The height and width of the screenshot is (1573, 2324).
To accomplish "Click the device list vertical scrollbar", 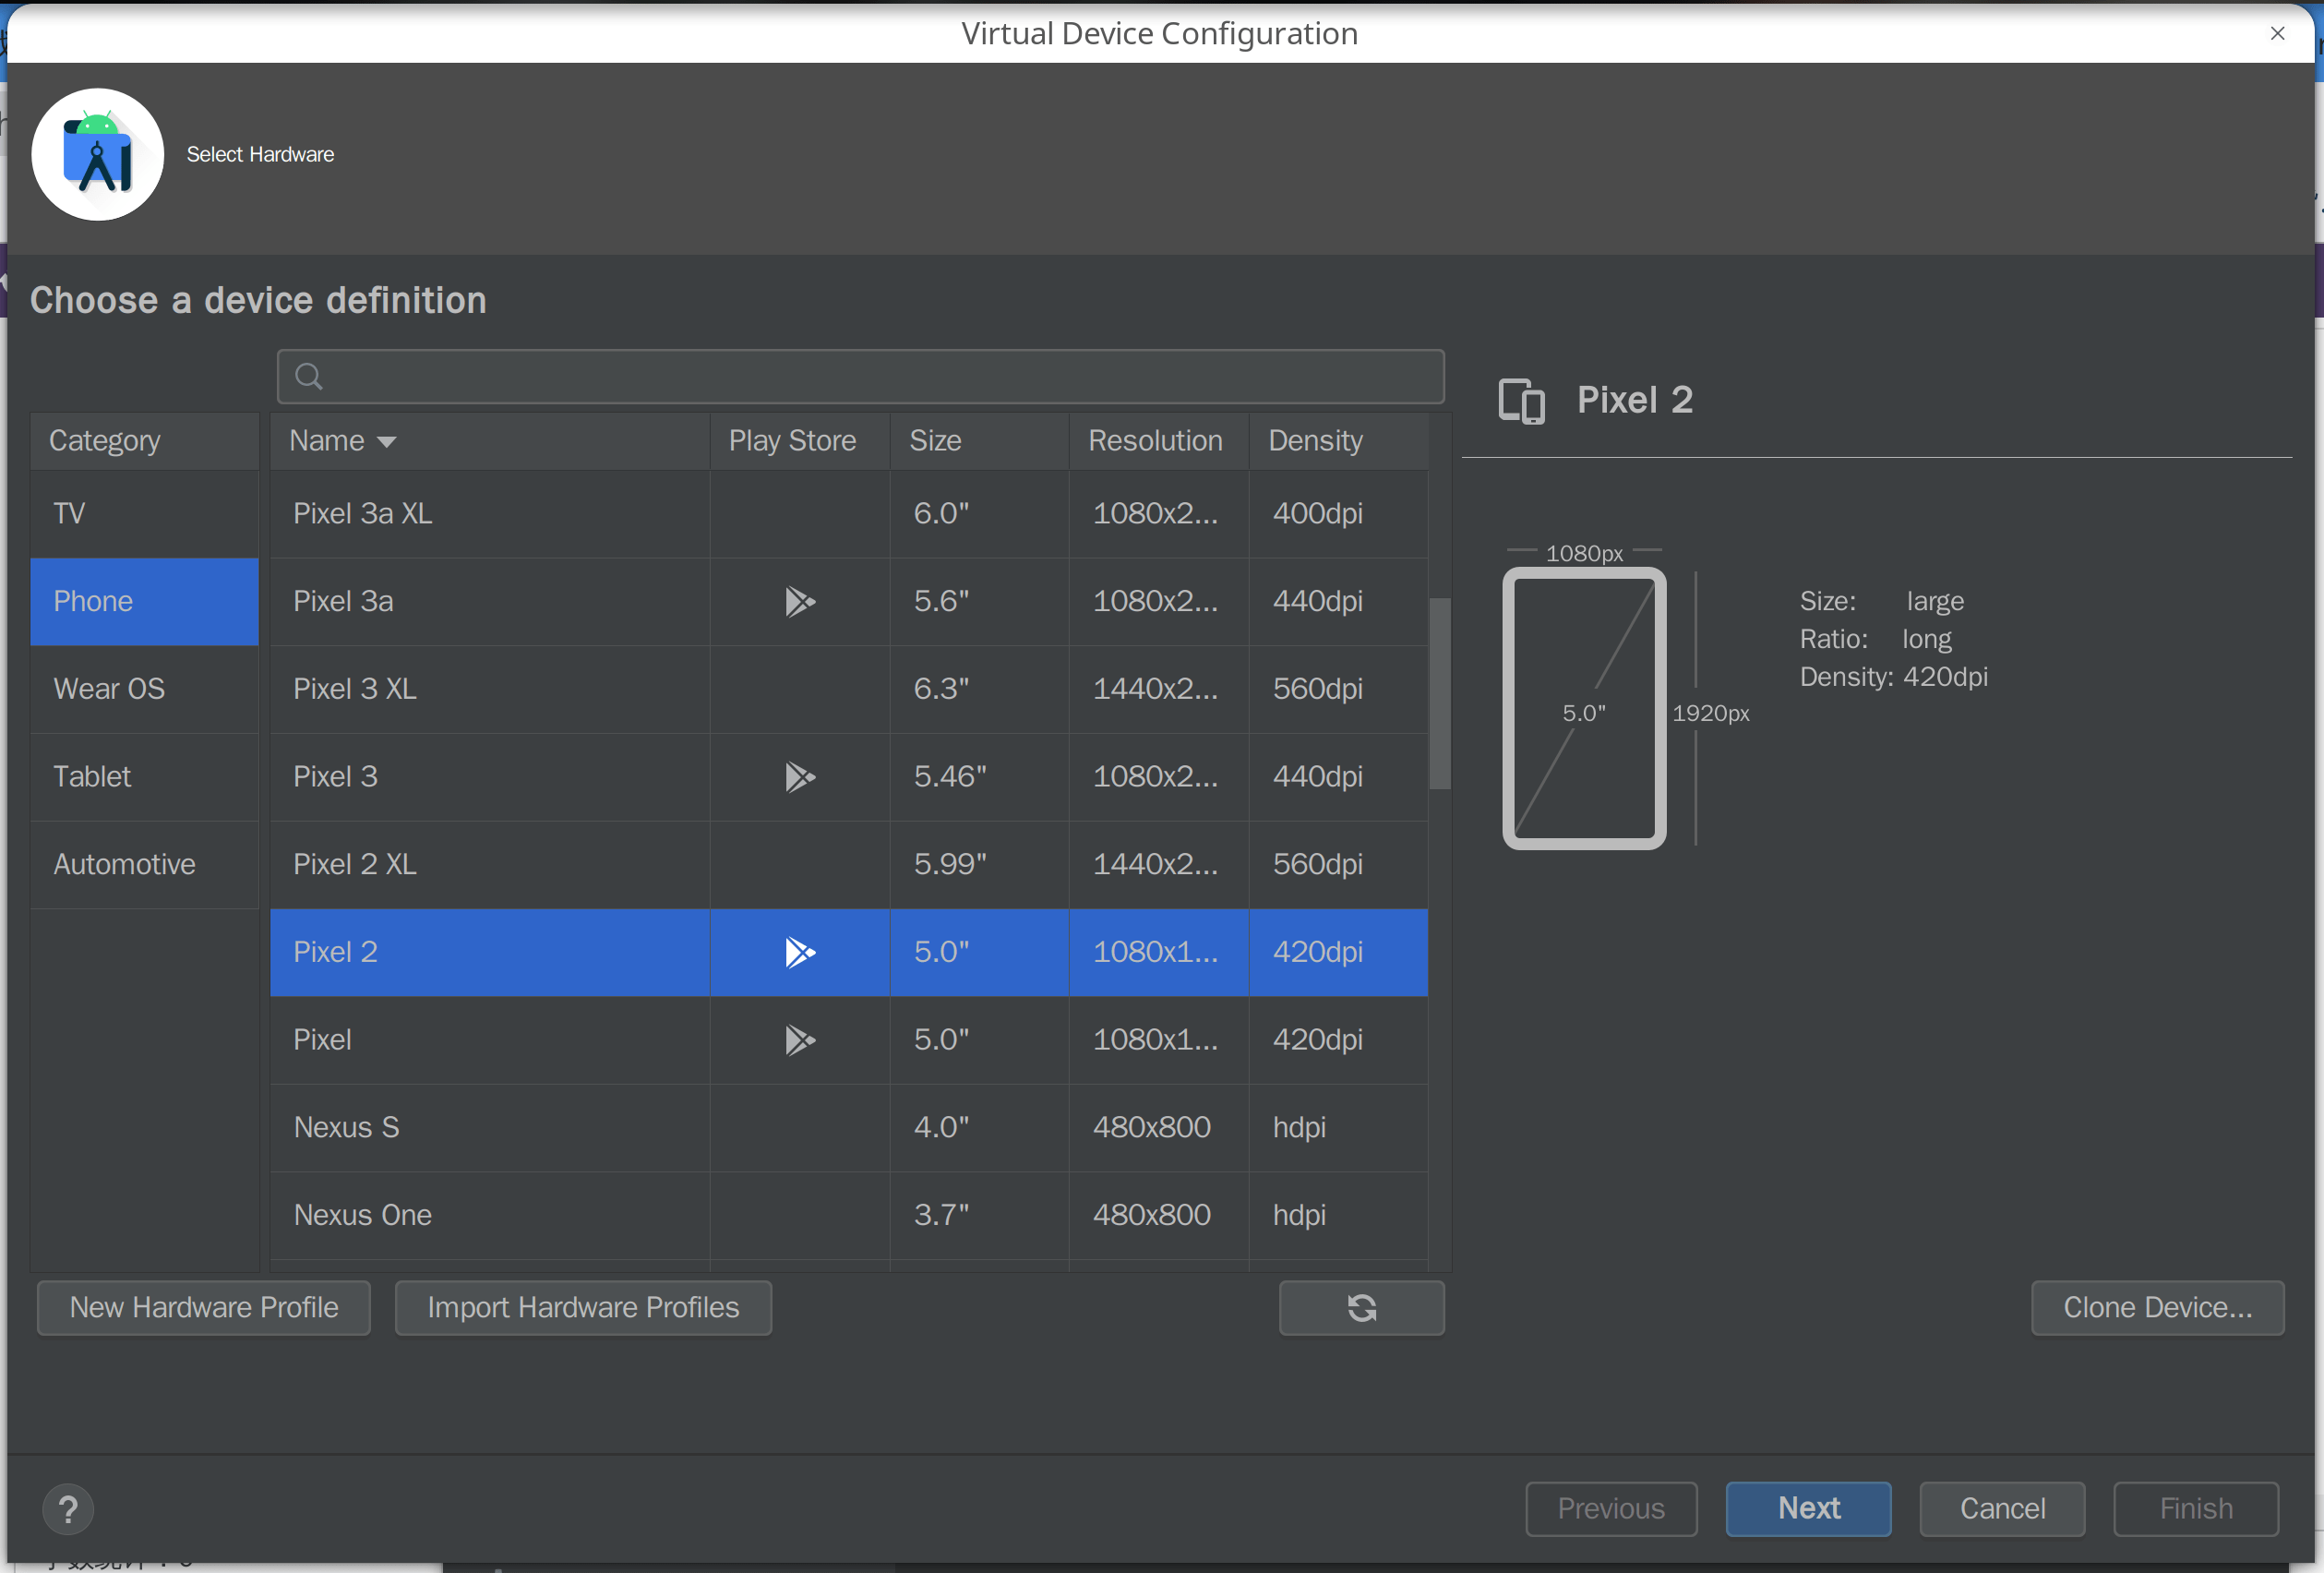I will [x=1440, y=694].
